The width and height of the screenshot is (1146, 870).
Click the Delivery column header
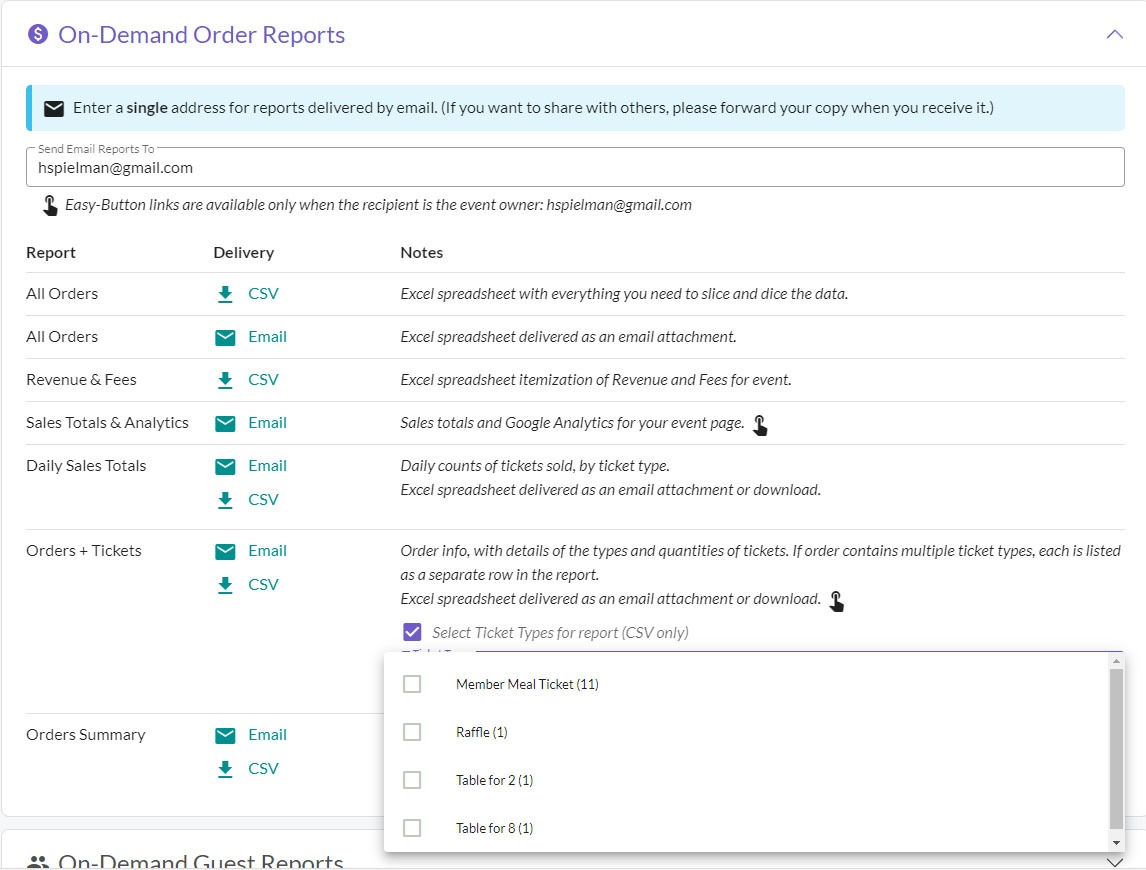(243, 253)
